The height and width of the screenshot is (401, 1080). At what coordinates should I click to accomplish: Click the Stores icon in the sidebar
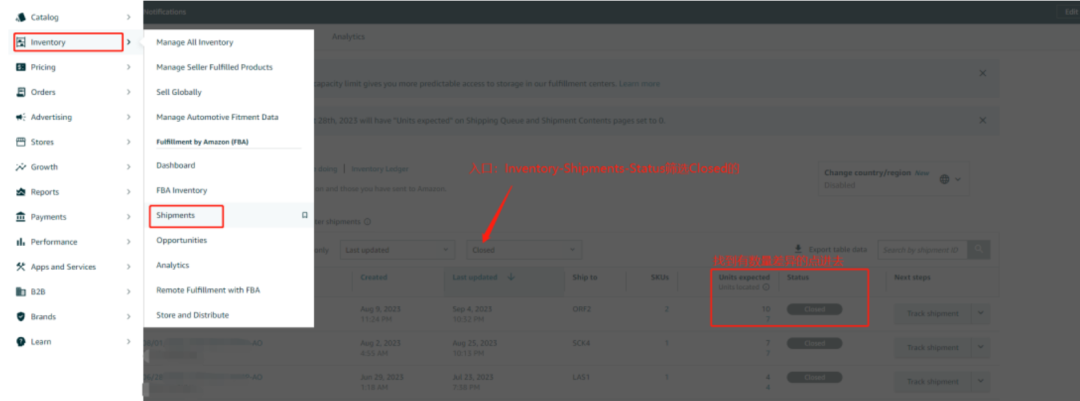pos(21,142)
